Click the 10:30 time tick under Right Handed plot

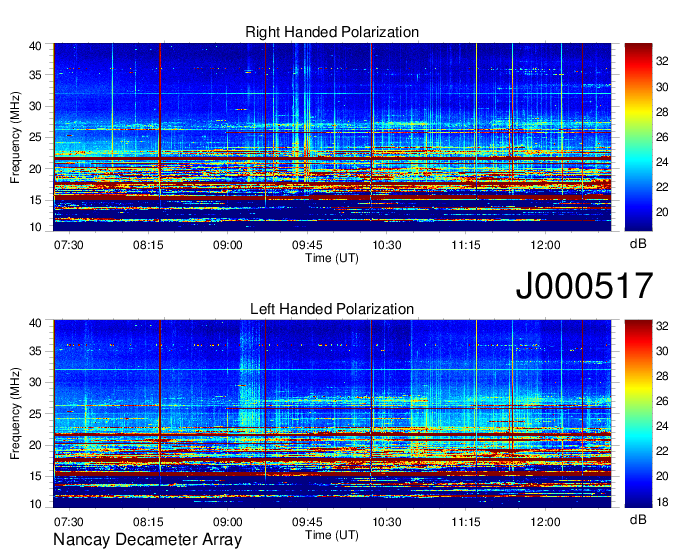click(x=387, y=245)
